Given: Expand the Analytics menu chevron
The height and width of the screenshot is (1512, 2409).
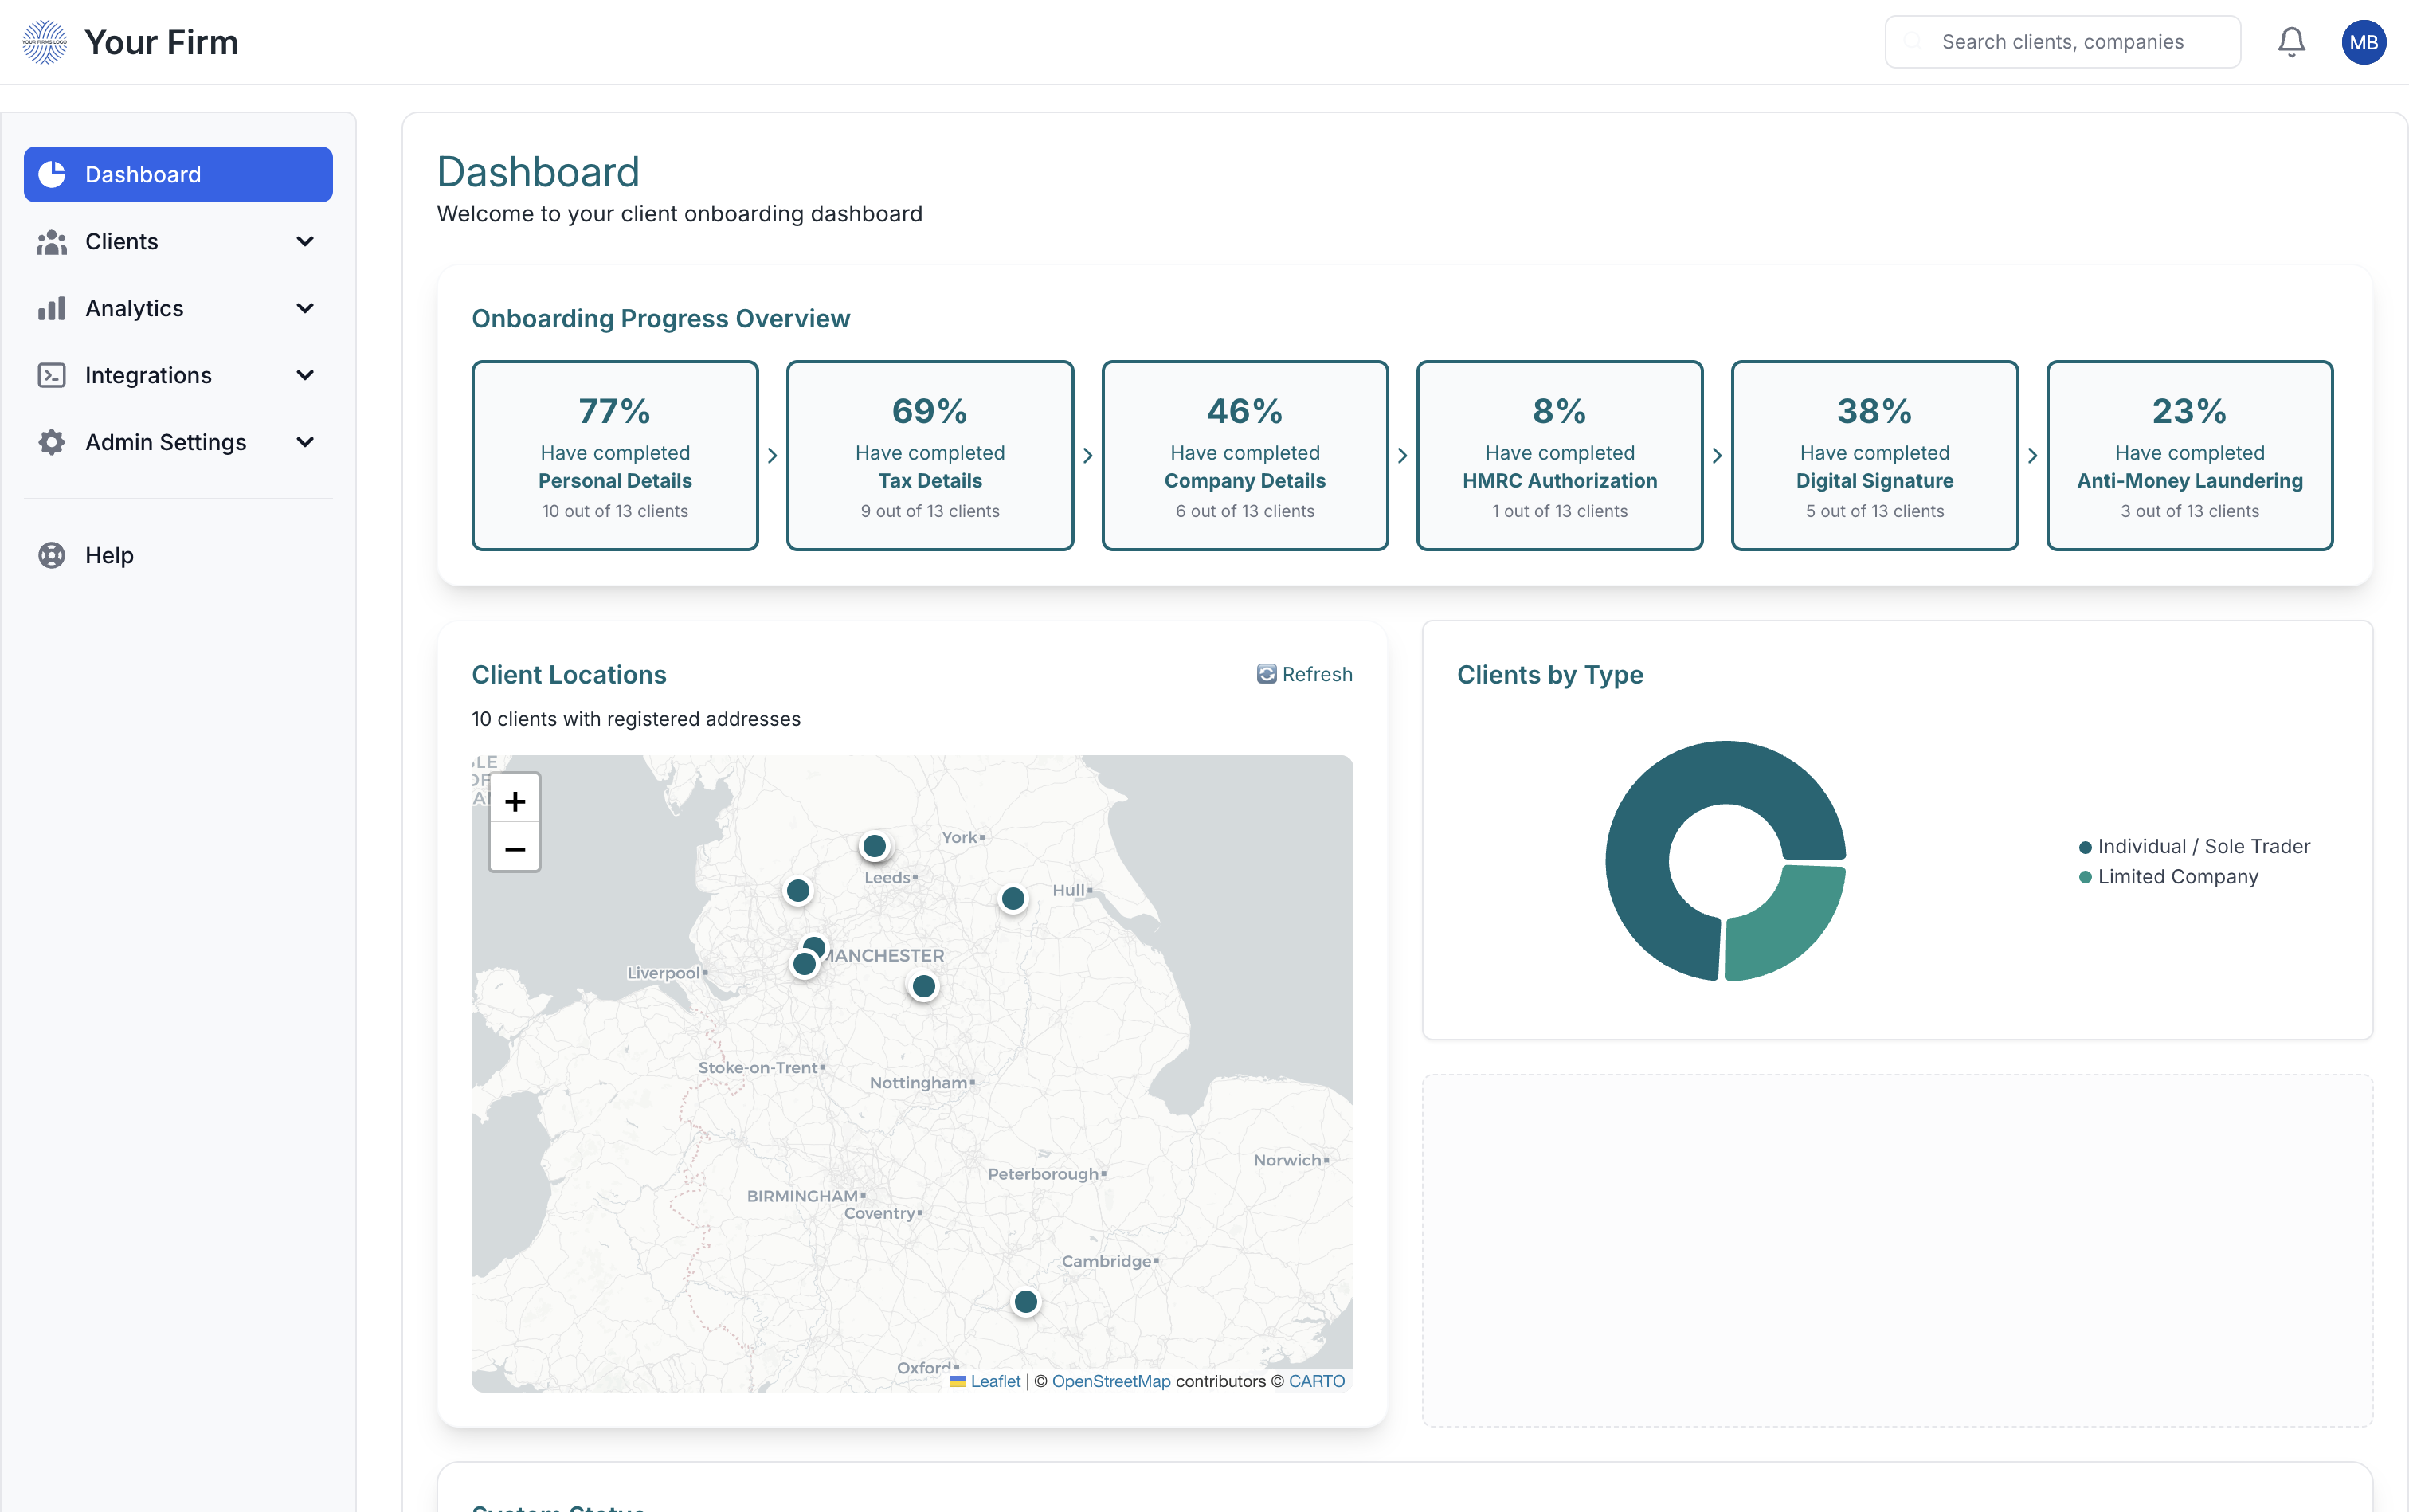Looking at the screenshot, I should 305,308.
